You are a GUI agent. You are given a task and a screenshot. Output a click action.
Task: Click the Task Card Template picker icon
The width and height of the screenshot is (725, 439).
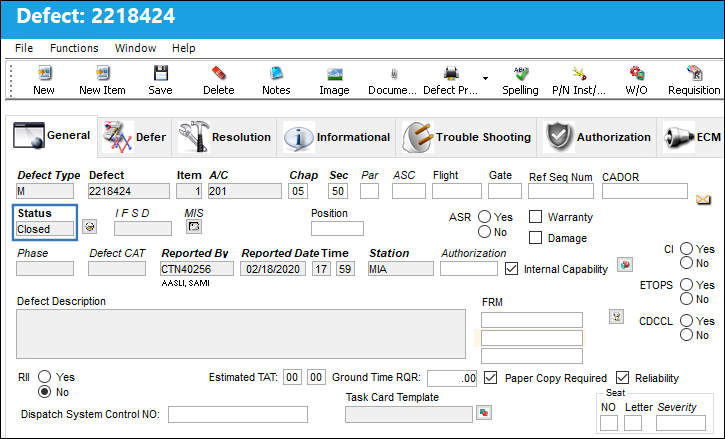[484, 413]
